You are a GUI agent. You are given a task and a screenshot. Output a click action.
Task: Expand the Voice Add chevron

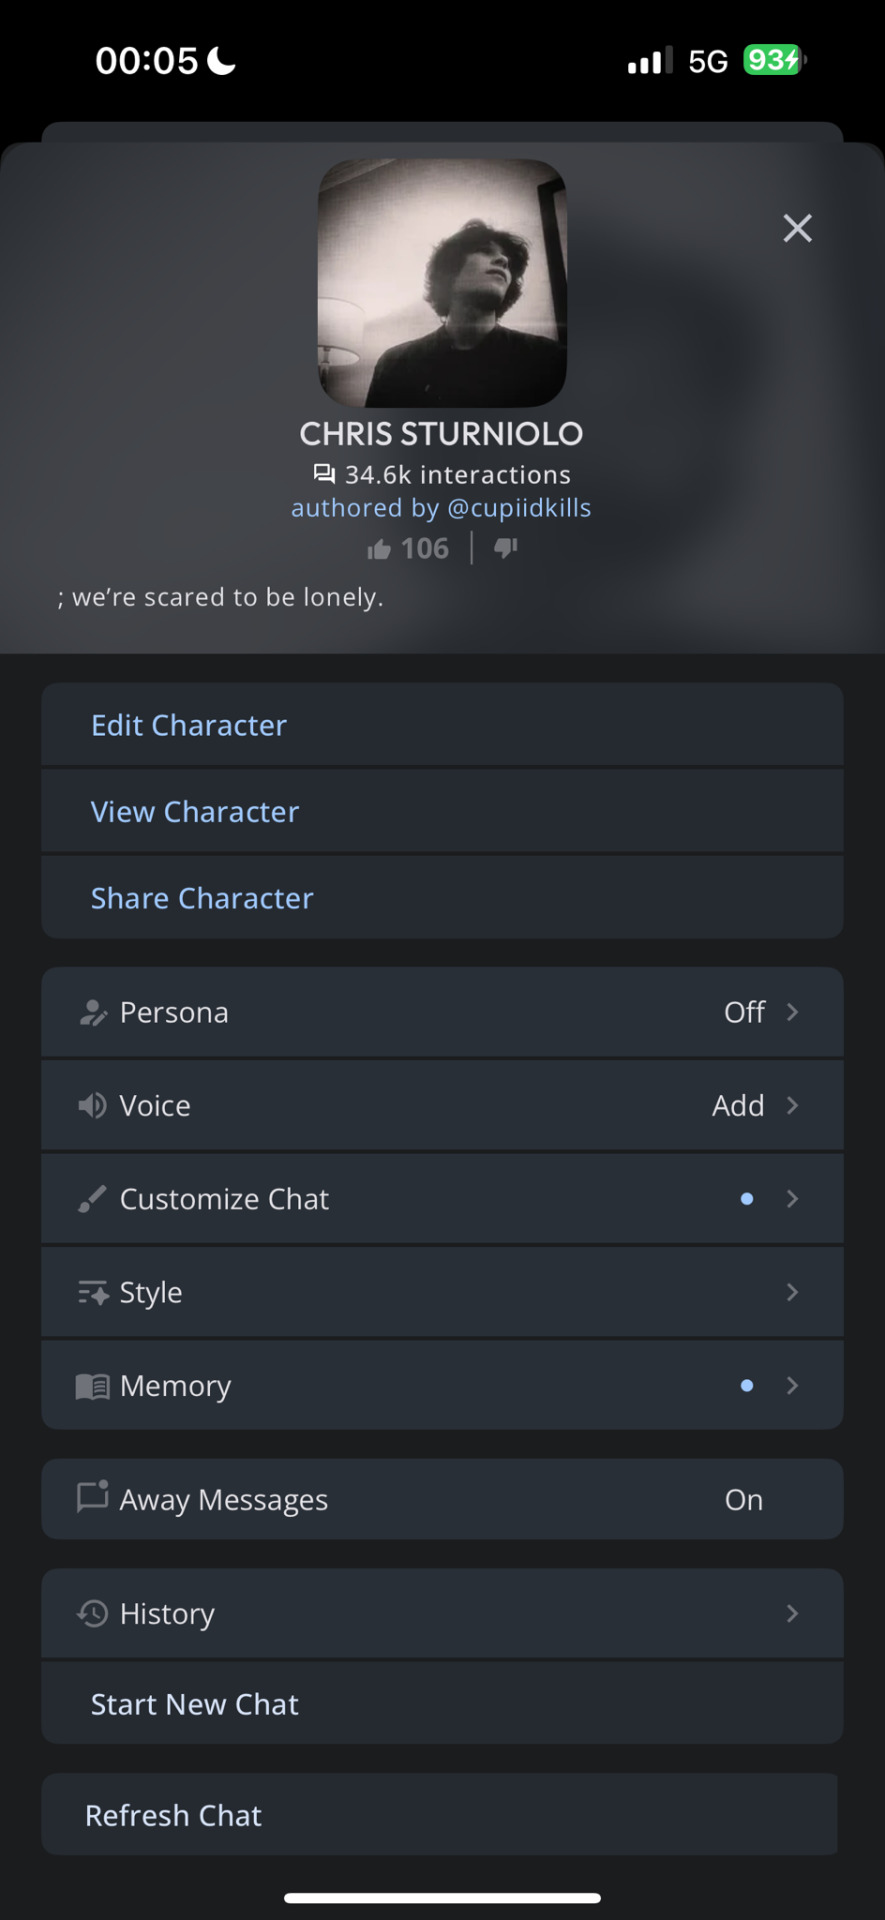[793, 1105]
